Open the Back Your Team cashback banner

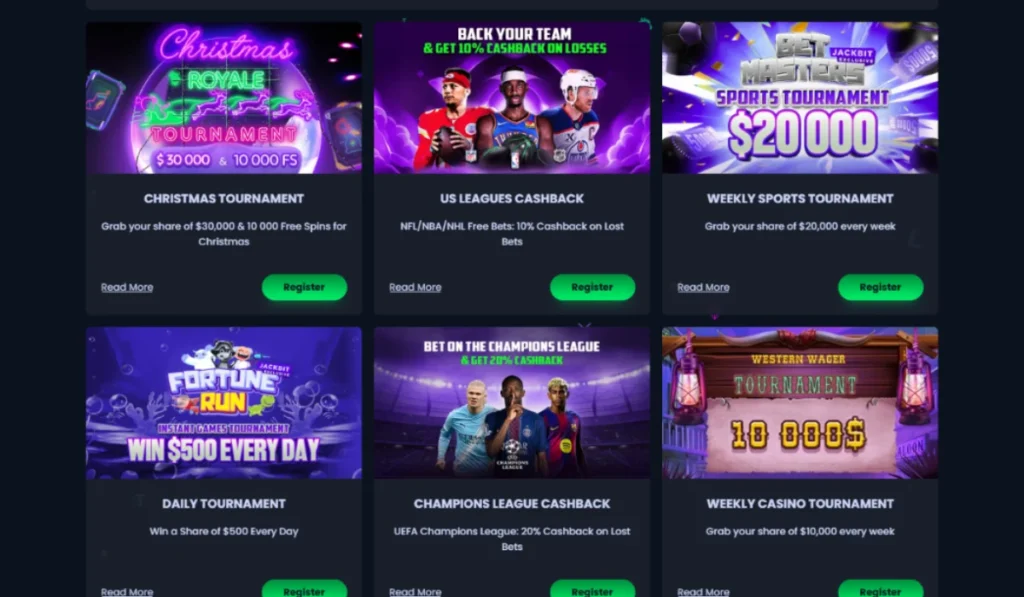point(512,98)
